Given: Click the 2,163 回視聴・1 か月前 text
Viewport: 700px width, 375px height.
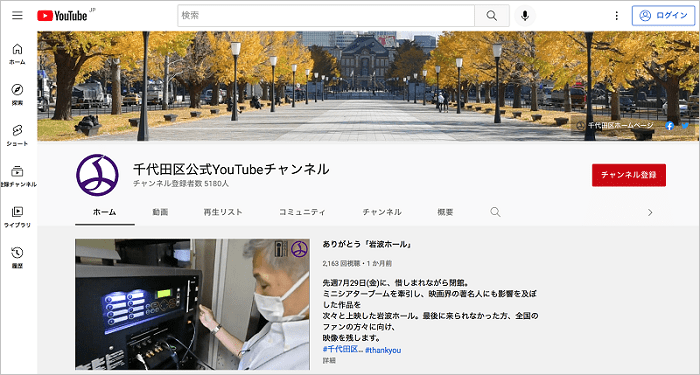Looking at the screenshot, I should coord(357,263).
